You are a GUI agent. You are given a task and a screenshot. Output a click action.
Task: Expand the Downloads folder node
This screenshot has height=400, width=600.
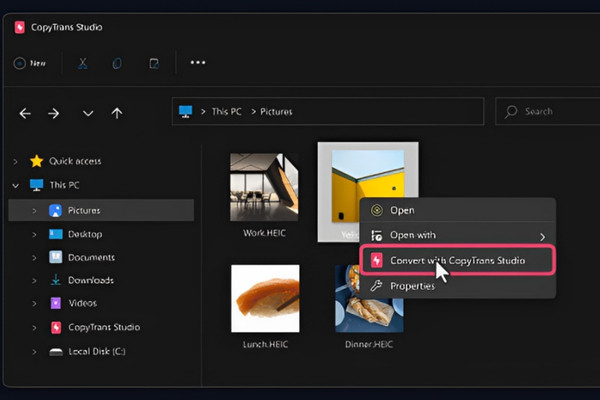34,281
